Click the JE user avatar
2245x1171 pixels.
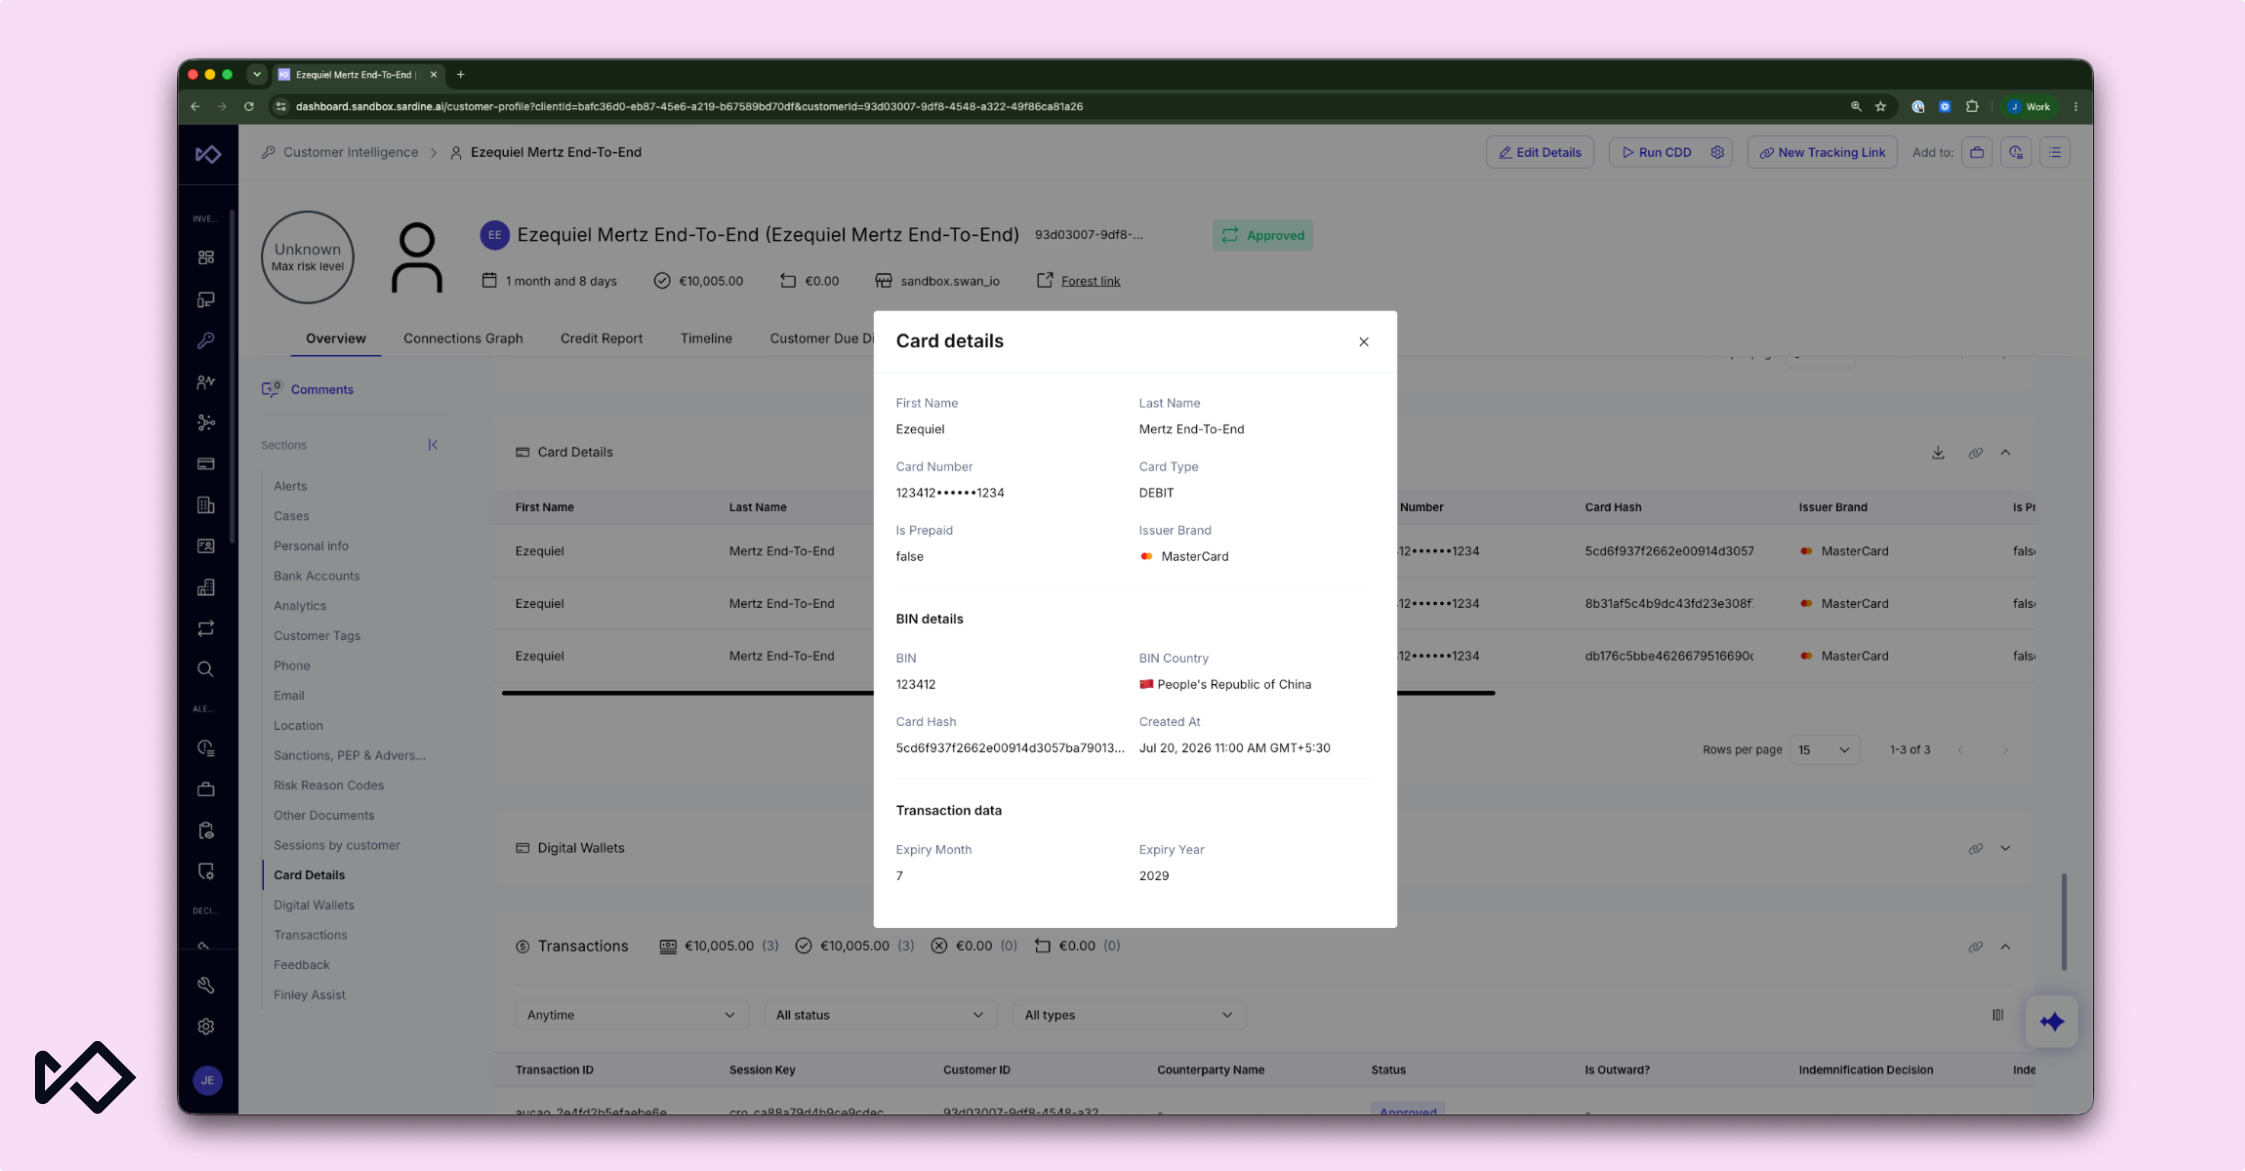coord(208,1080)
